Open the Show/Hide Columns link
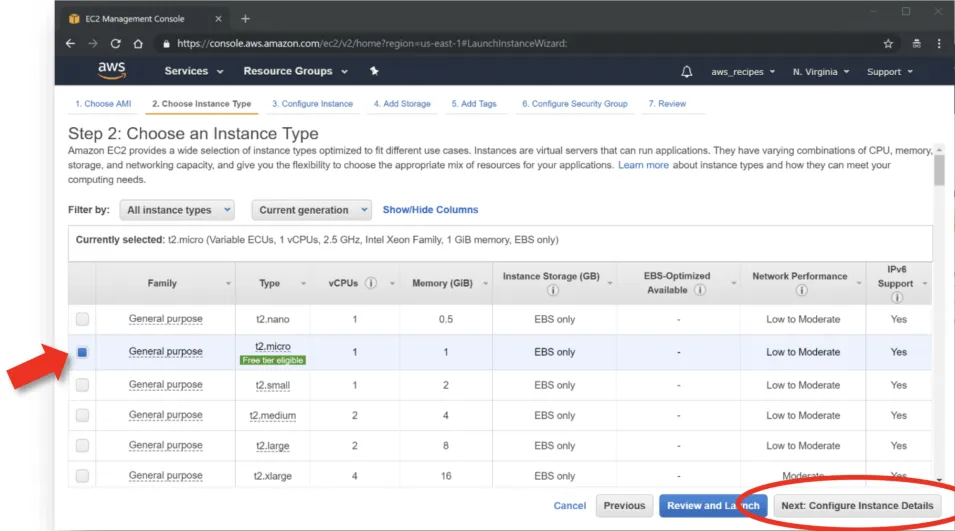This screenshot has width=955, height=531. (430, 209)
